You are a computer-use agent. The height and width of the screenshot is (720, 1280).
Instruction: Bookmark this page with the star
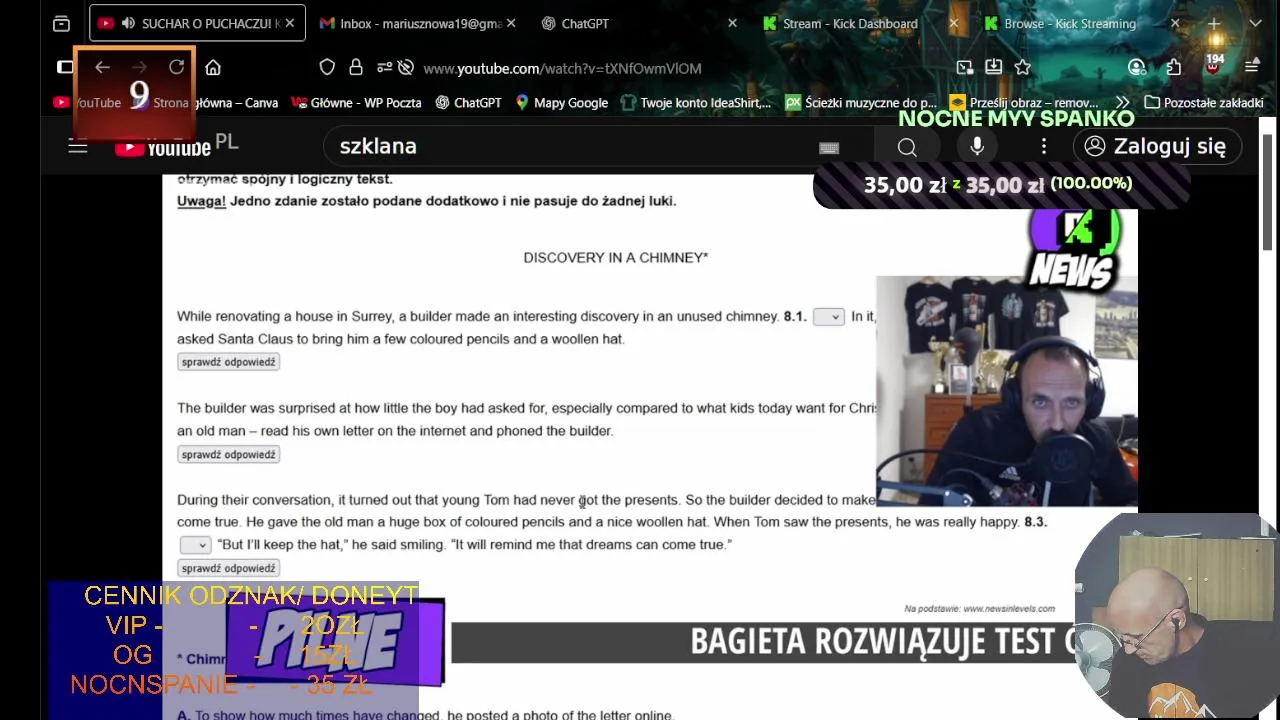pyautogui.click(x=1022, y=67)
